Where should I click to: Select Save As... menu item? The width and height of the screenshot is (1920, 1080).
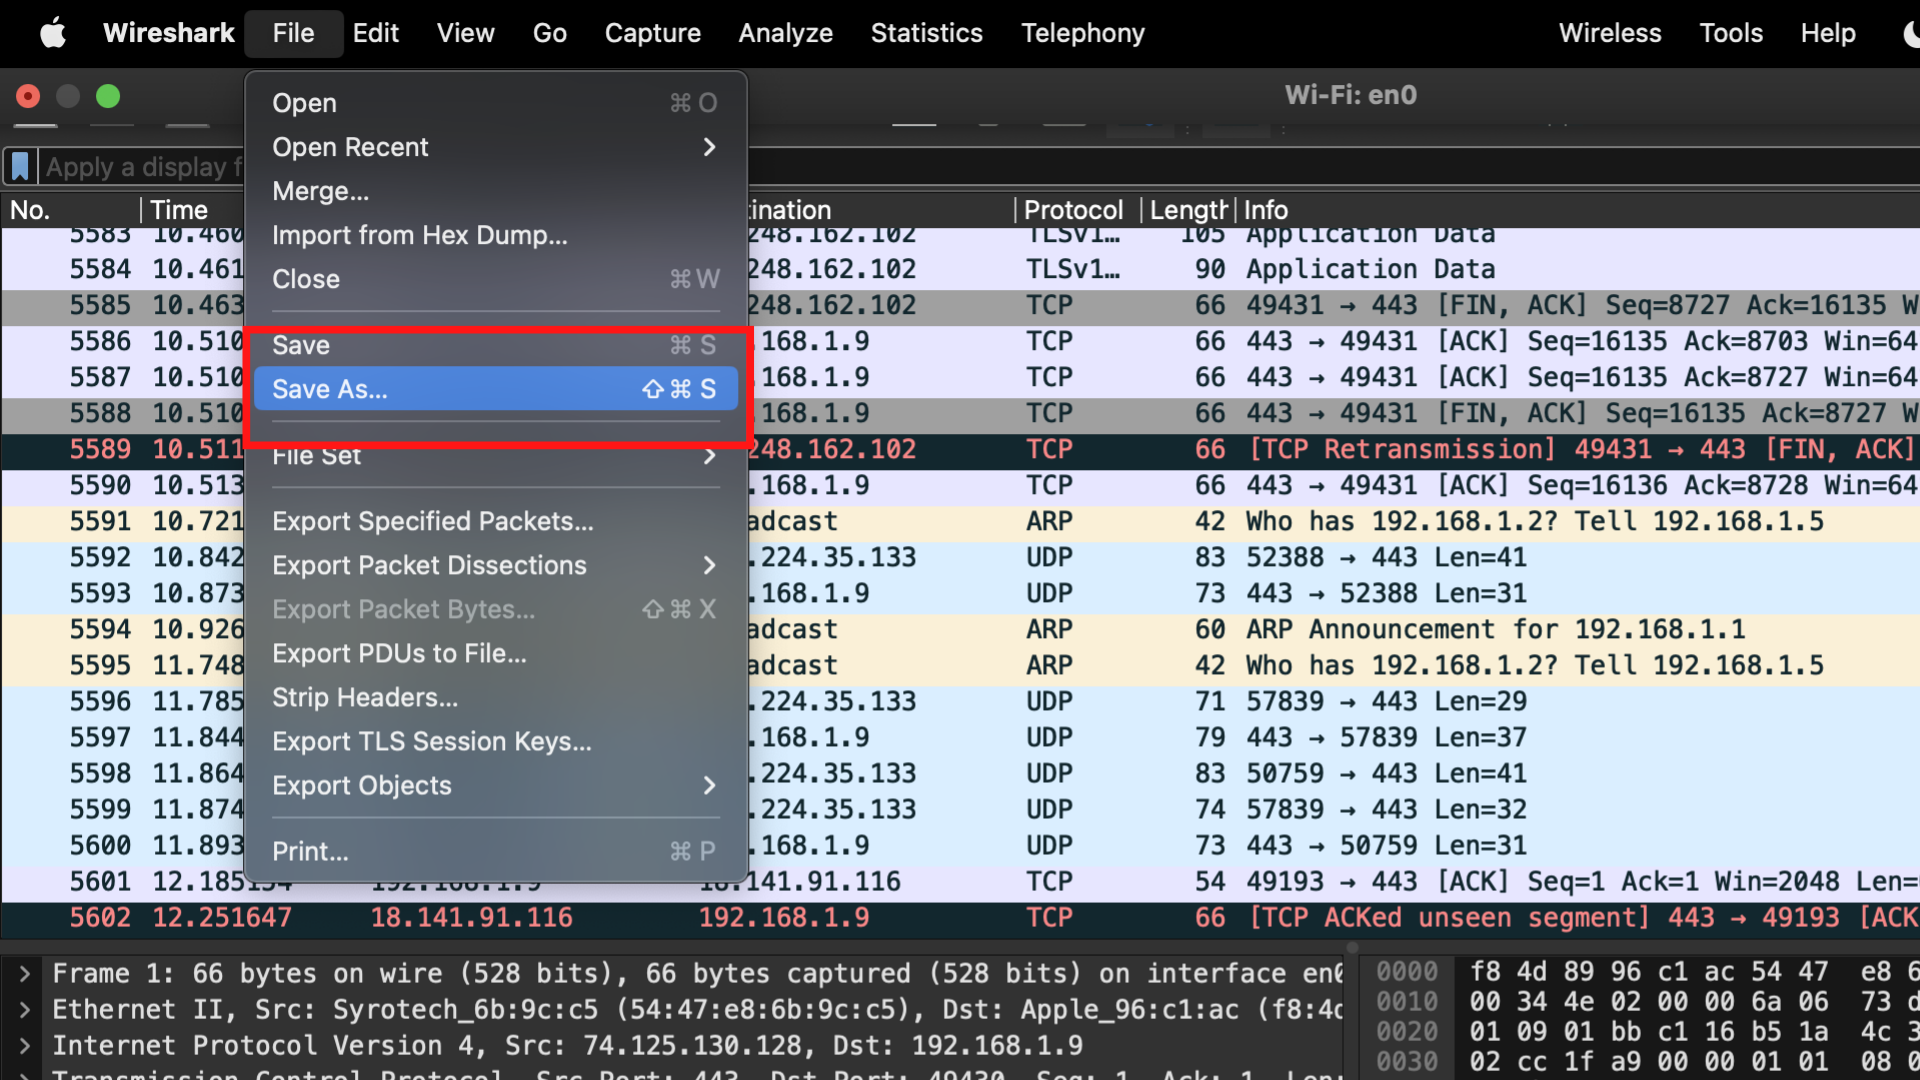(x=495, y=389)
